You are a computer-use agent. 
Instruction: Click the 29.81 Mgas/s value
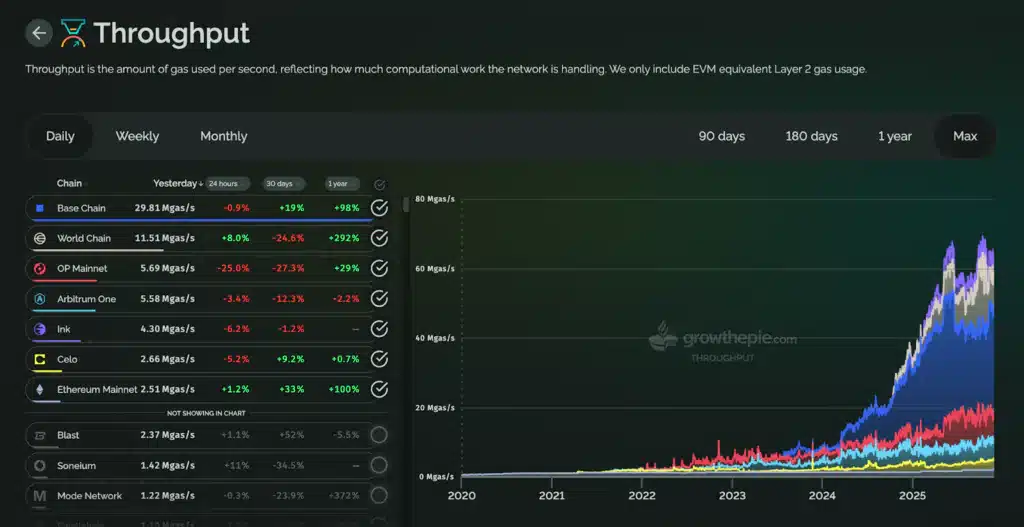coord(165,208)
